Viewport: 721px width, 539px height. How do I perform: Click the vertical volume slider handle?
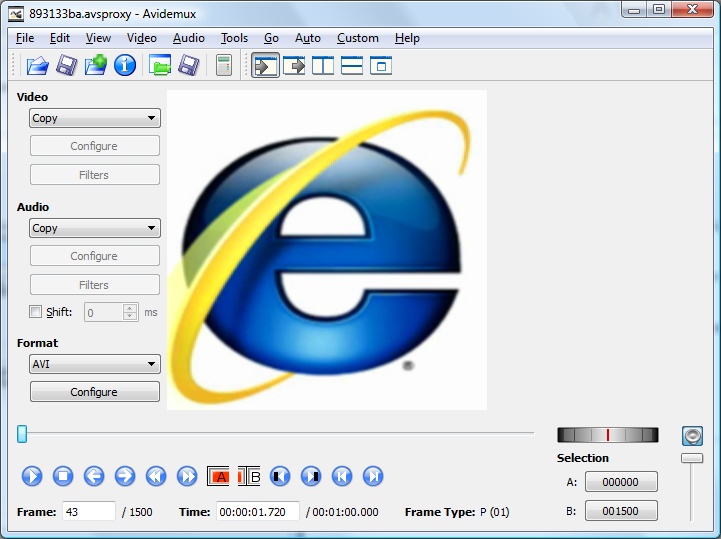click(x=691, y=458)
